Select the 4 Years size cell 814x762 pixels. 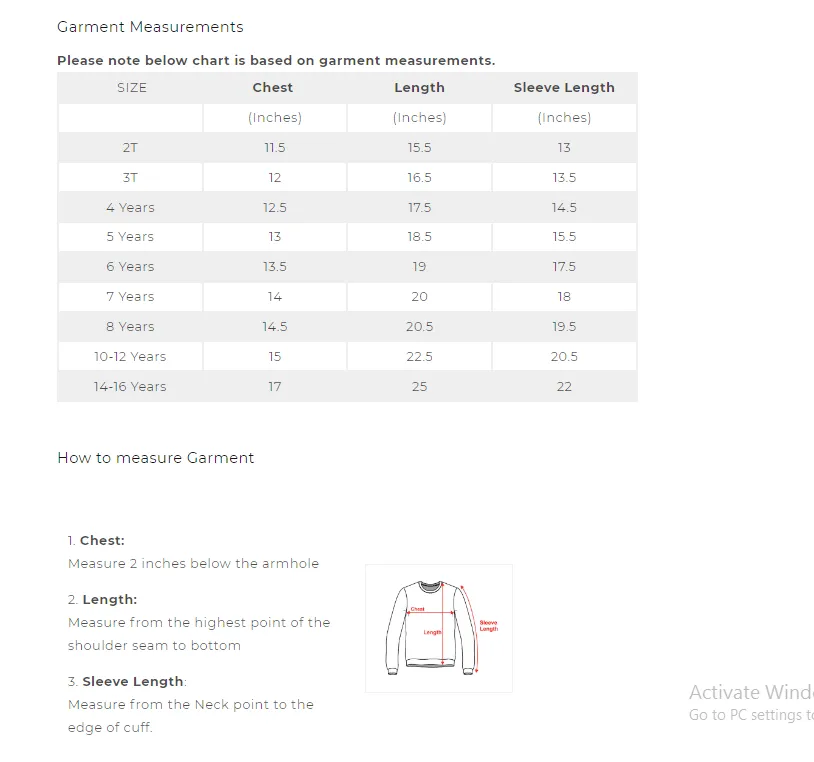(x=130, y=208)
